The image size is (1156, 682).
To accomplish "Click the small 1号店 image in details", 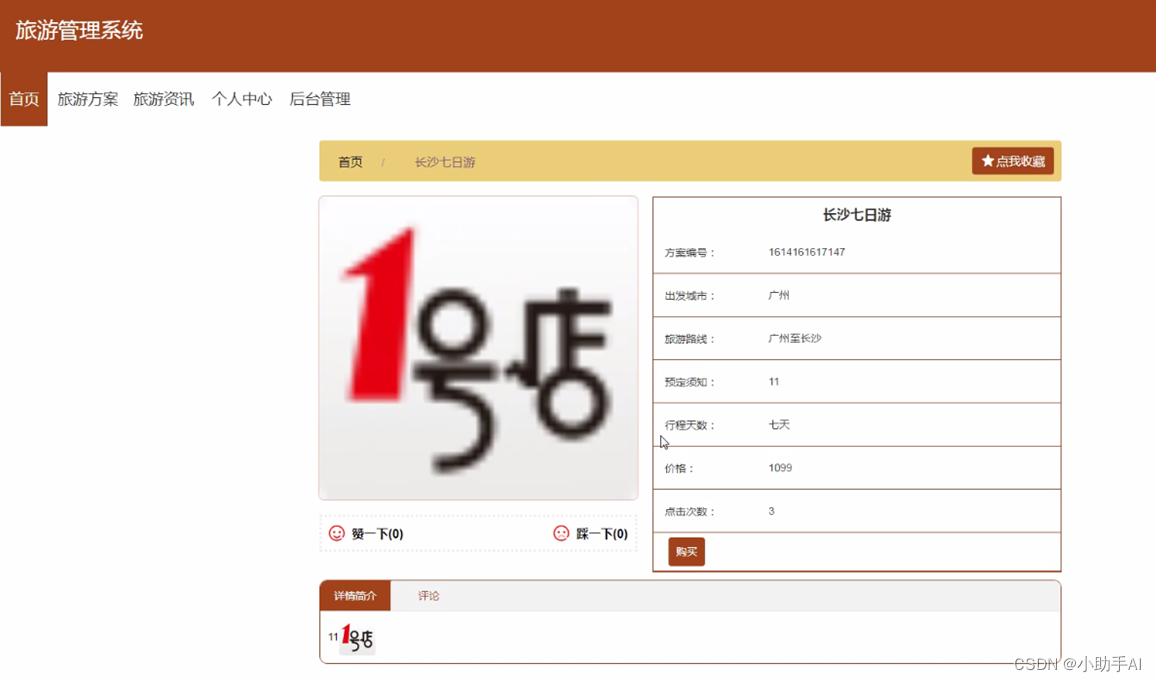I will click(x=357, y=638).
